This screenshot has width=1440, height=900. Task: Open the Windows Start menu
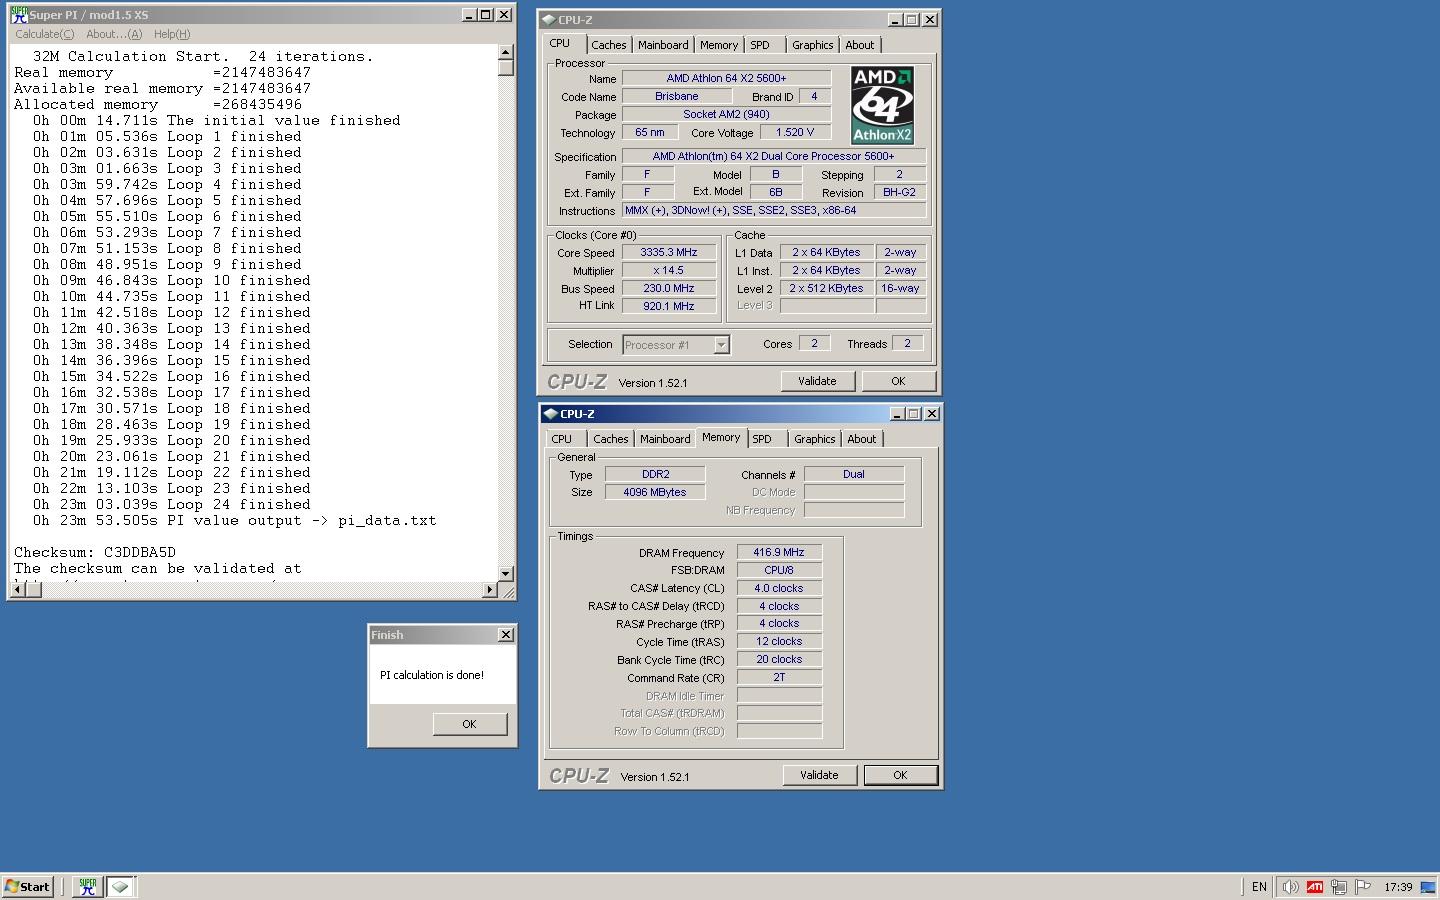[28, 886]
